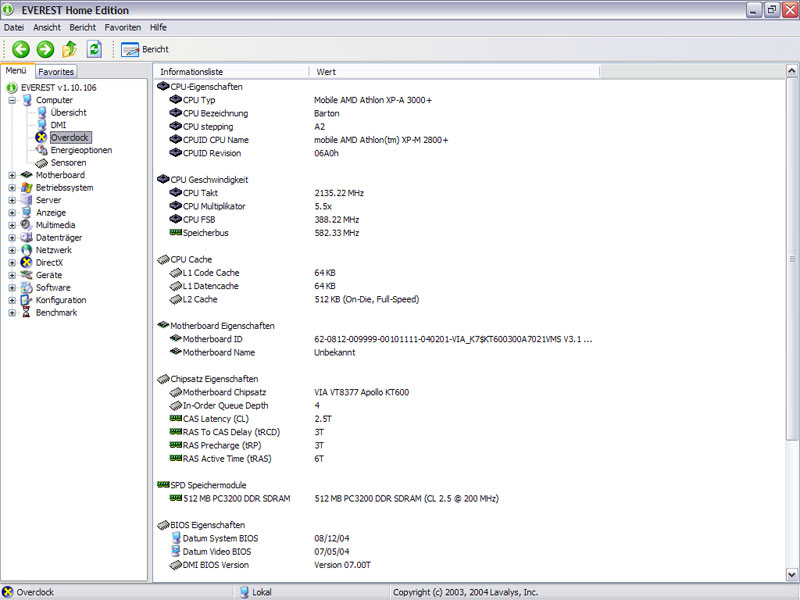Click the Multimedia tree icon

click(27, 225)
